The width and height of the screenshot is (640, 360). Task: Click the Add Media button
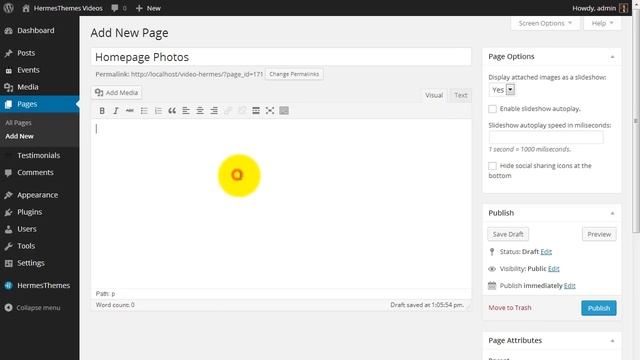pos(117,93)
